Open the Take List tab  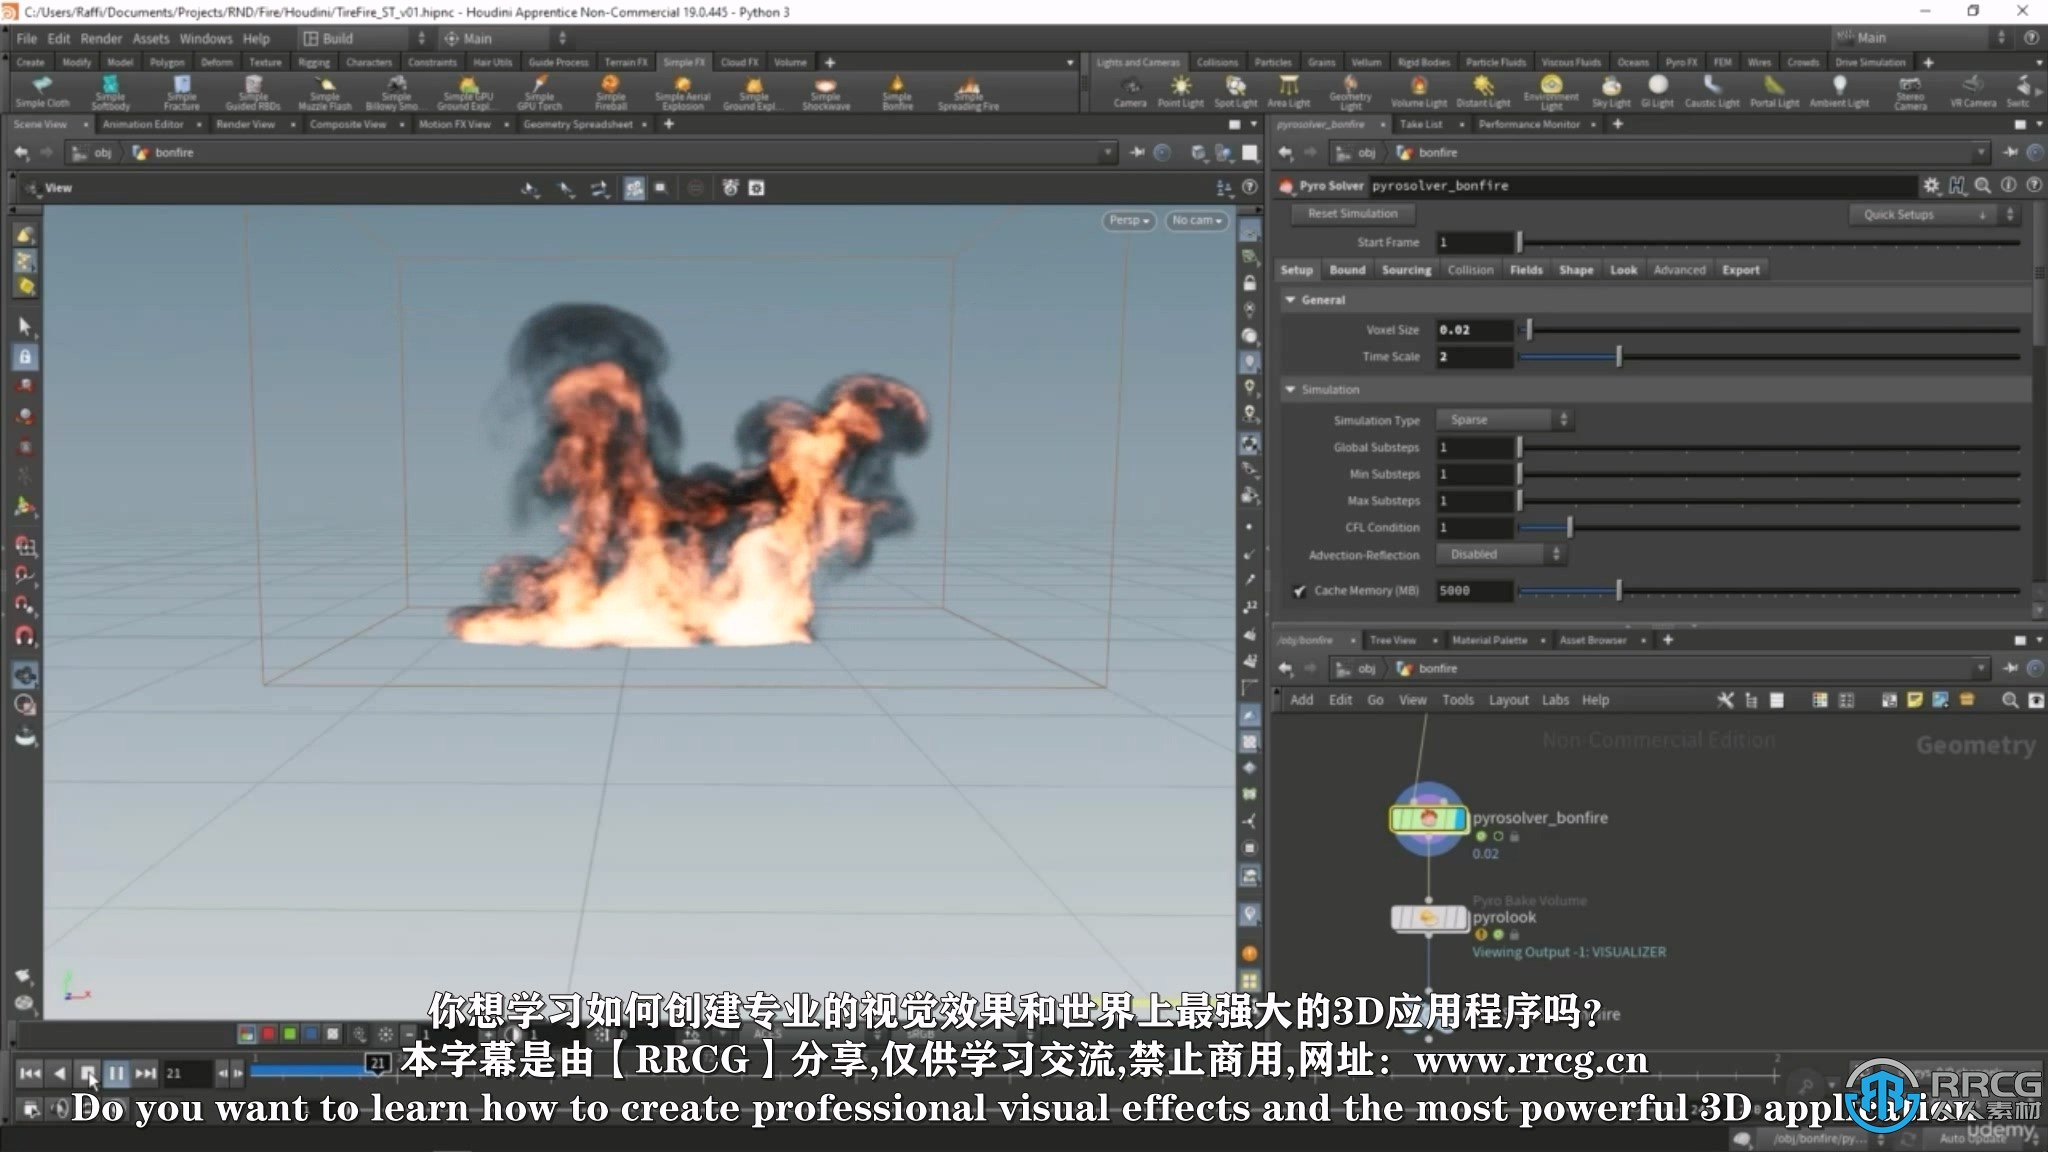tap(1421, 124)
